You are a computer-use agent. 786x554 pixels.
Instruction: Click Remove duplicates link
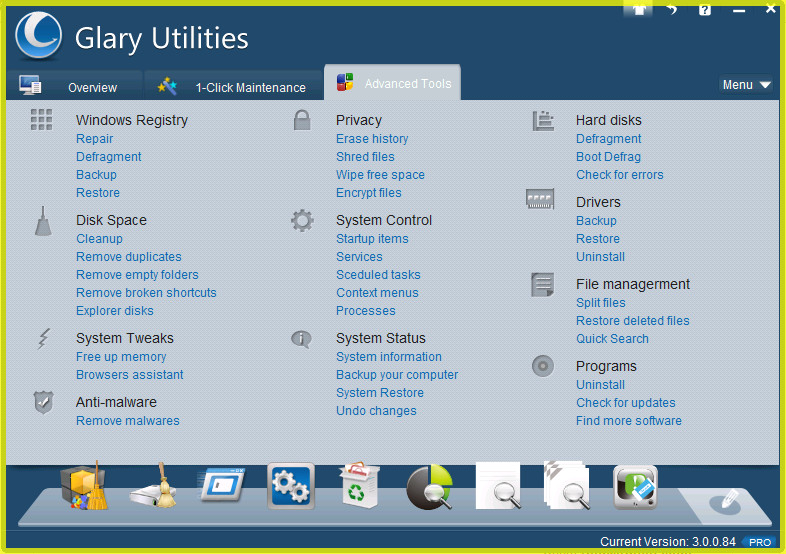click(x=129, y=257)
